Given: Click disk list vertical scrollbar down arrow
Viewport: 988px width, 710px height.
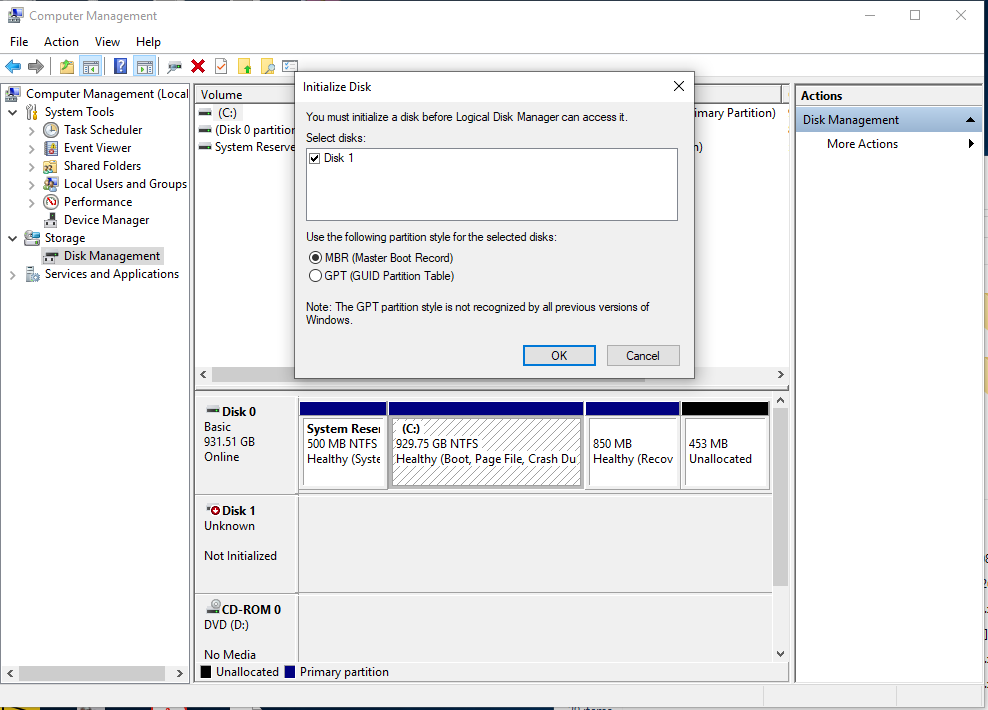Looking at the screenshot, I should click(x=780, y=653).
